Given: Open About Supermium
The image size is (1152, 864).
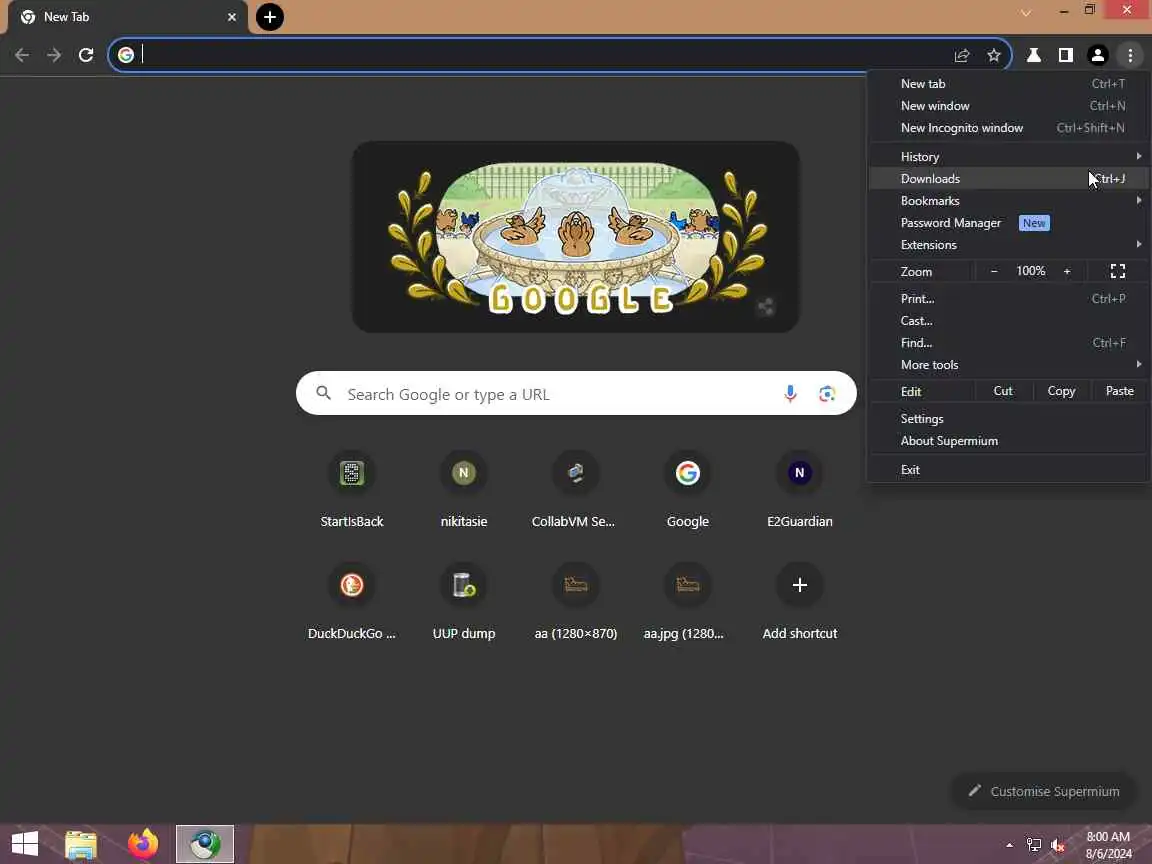Looking at the screenshot, I should click(x=1008, y=441).
